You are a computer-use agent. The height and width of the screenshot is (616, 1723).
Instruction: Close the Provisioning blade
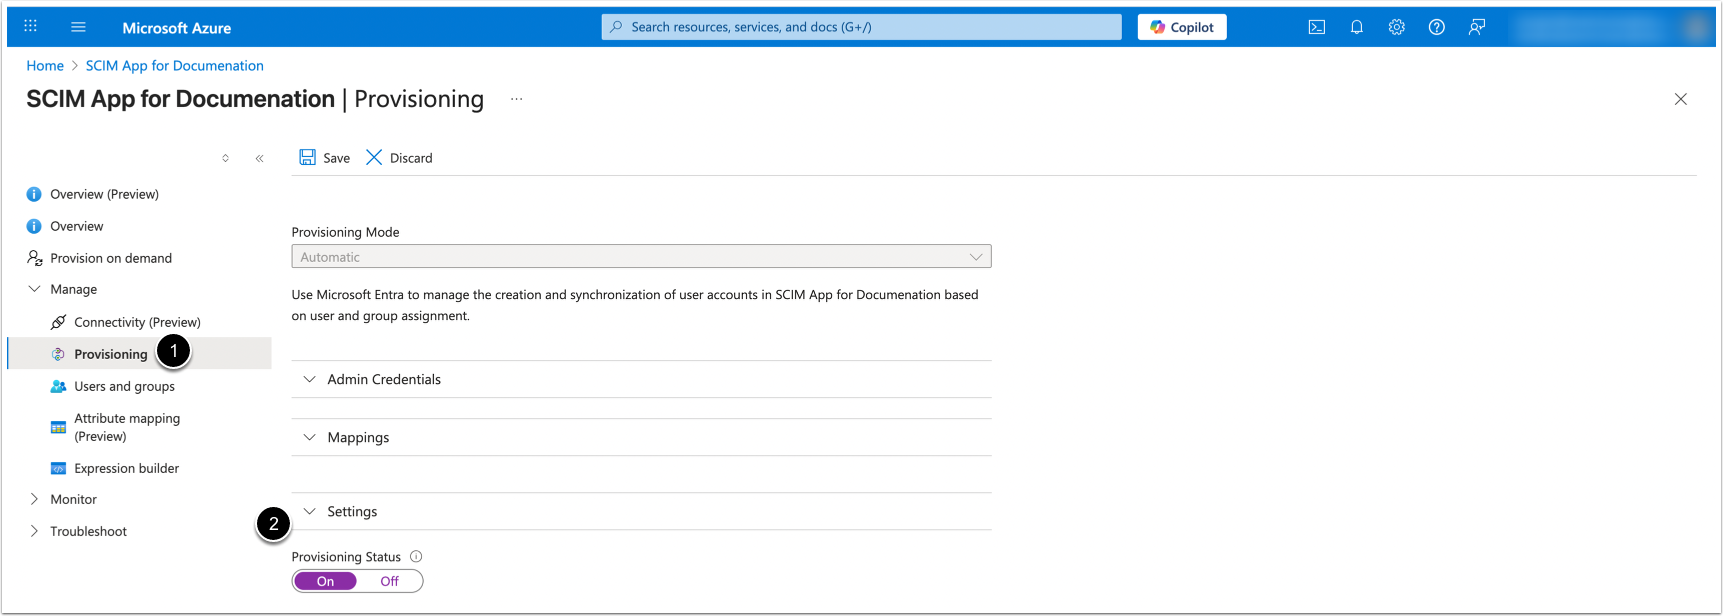[1681, 99]
